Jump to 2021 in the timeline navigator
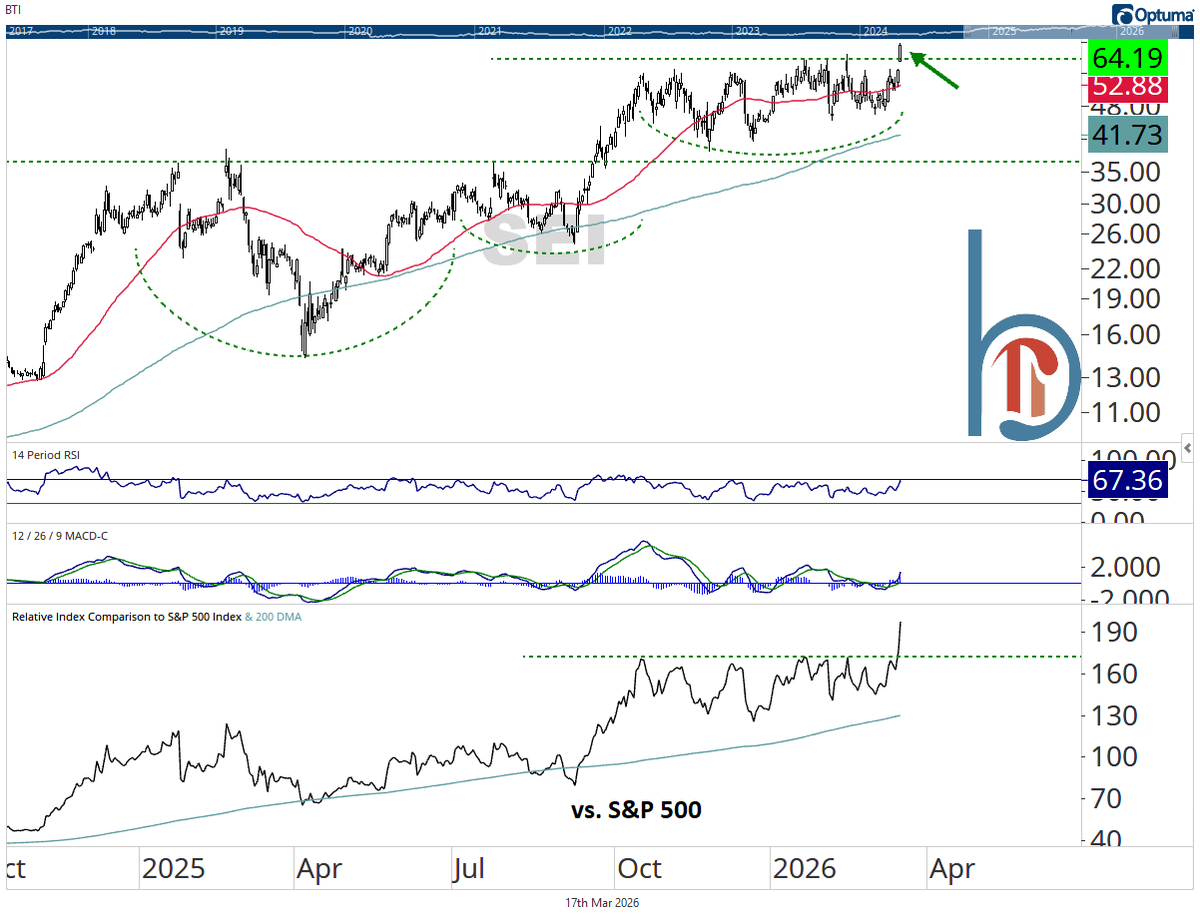This screenshot has height=922, width=1200. pyautogui.click(x=490, y=31)
